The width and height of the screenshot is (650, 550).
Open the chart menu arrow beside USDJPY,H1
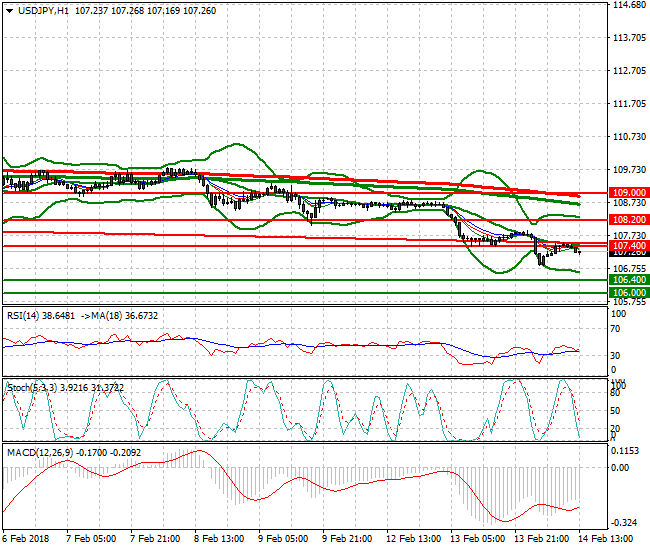coord(9,9)
